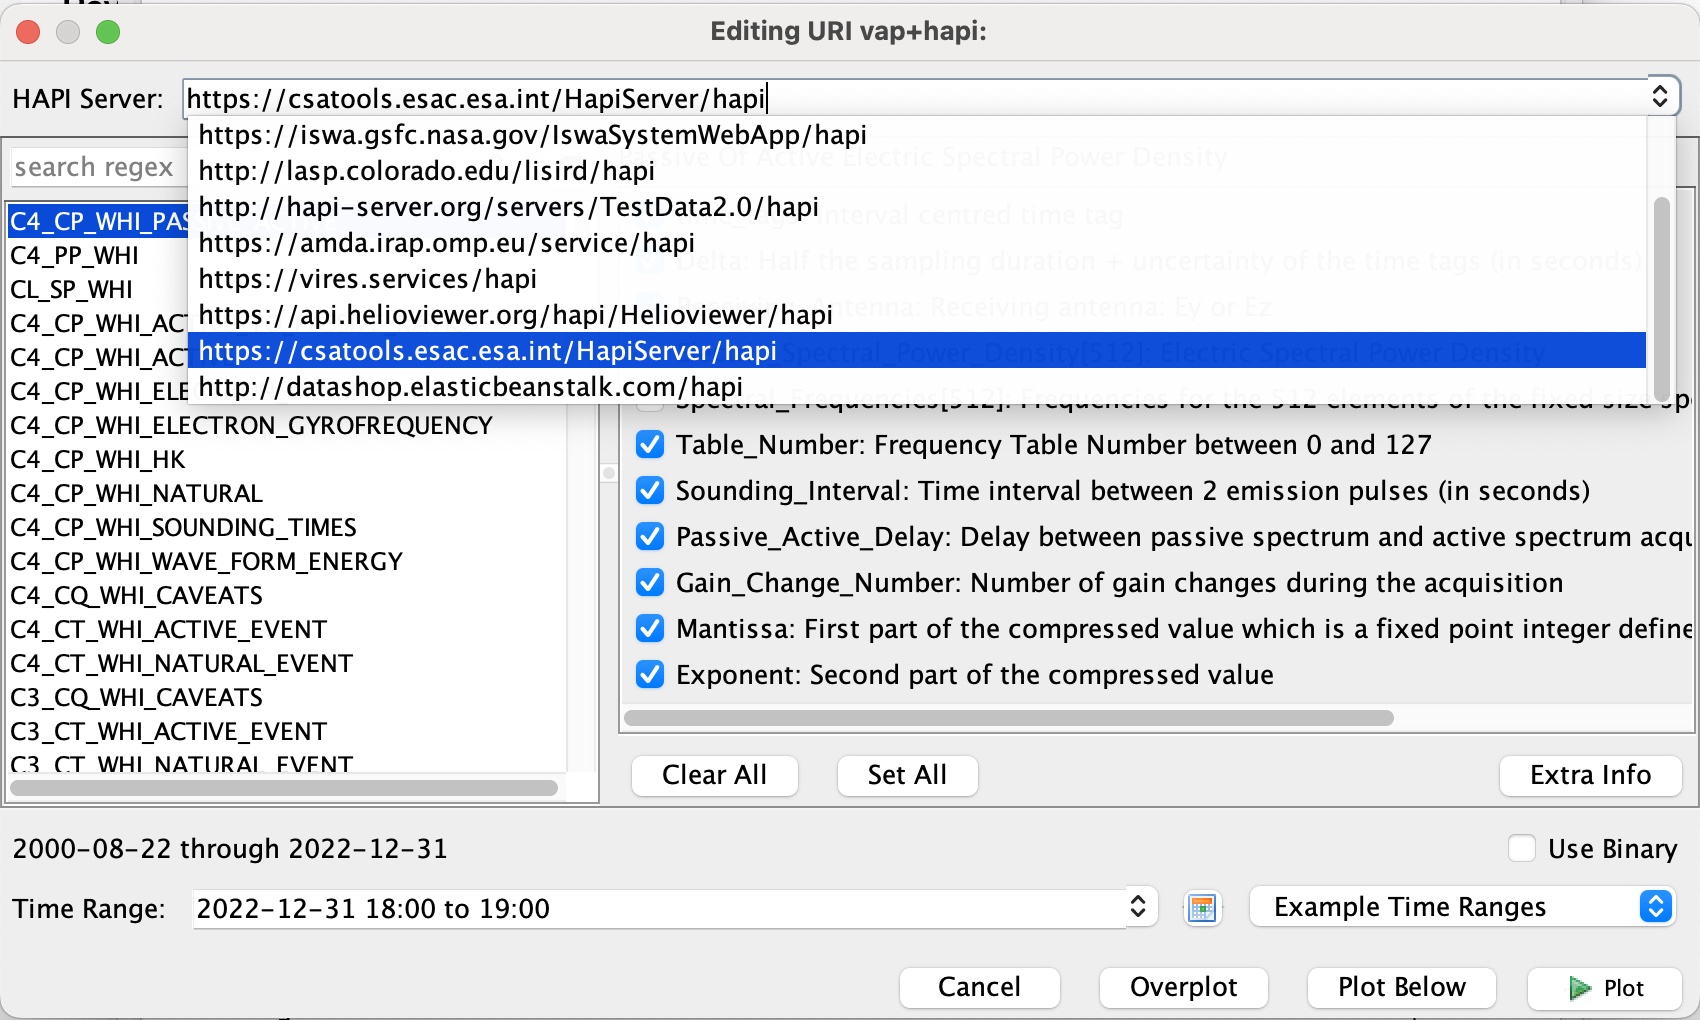The image size is (1700, 1020).
Task: Open the Example Time Ranges dropdown
Action: (1462, 906)
